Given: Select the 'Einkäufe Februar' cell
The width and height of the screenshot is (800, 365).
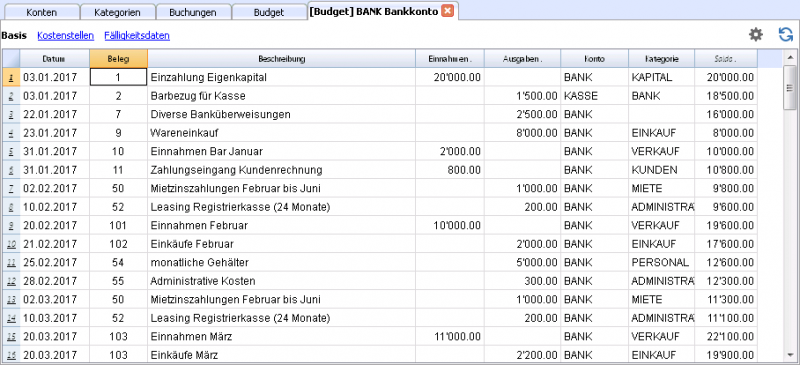Looking at the screenshot, I should point(282,244).
